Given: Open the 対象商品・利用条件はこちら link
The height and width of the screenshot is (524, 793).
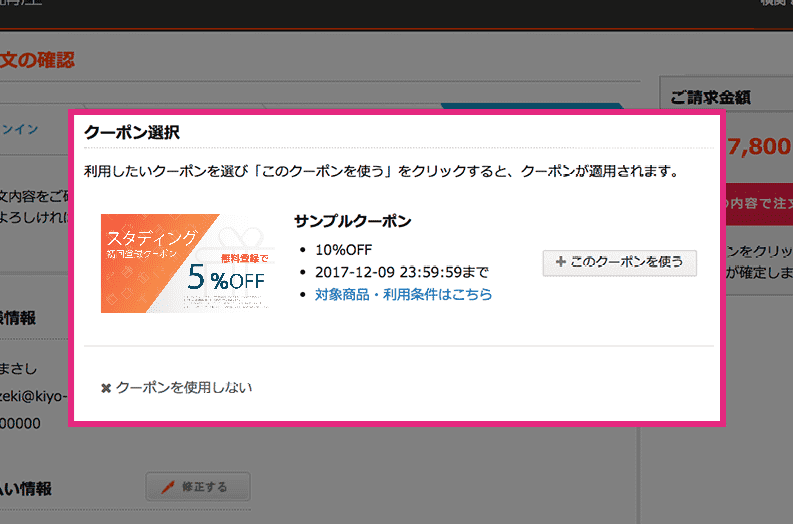Looking at the screenshot, I should point(403,294).
